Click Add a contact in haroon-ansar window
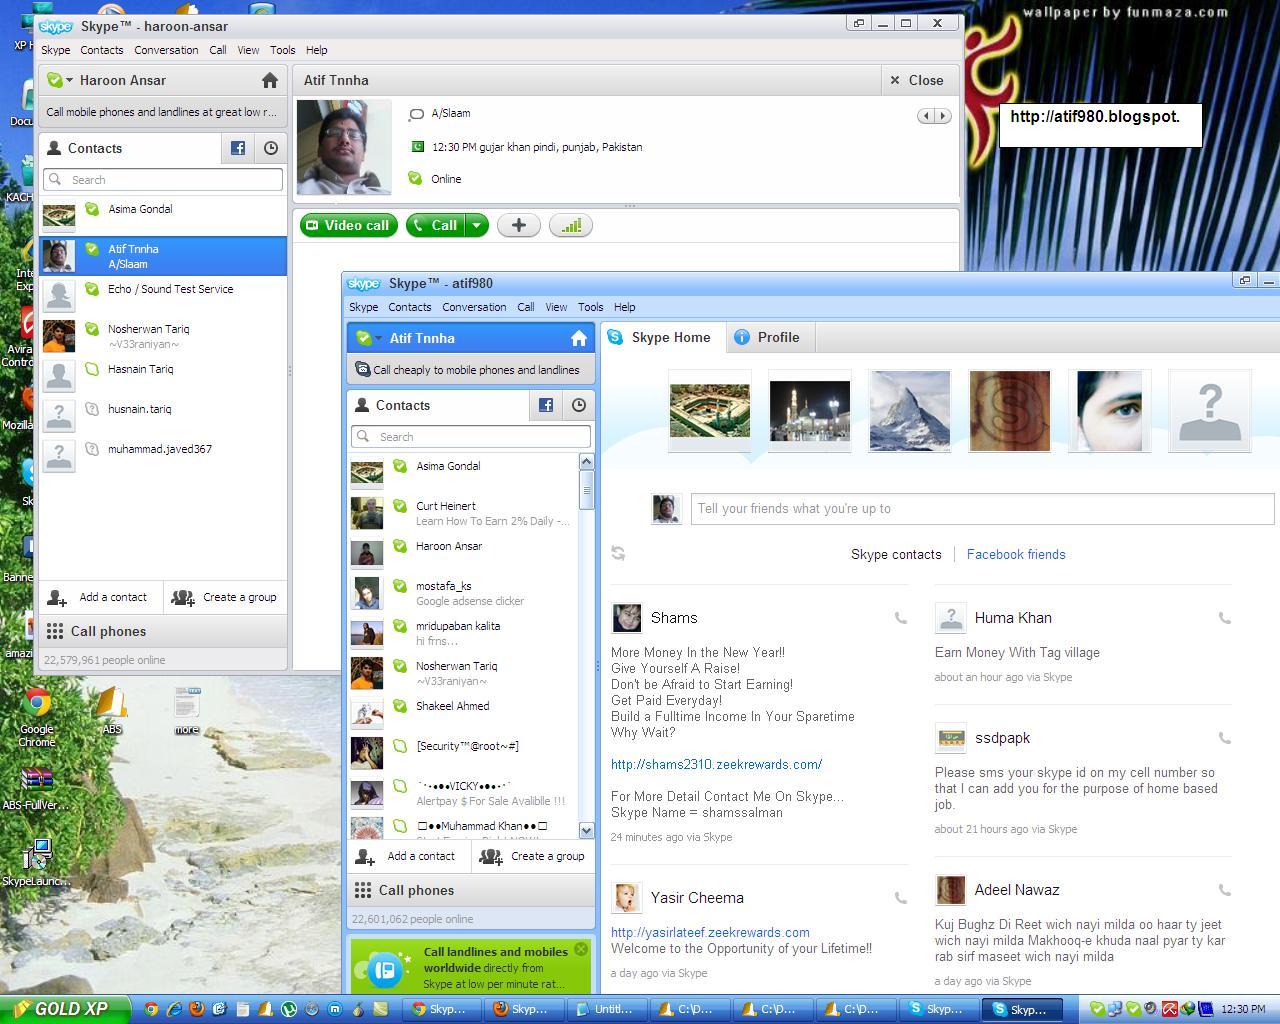 (100, 597)
